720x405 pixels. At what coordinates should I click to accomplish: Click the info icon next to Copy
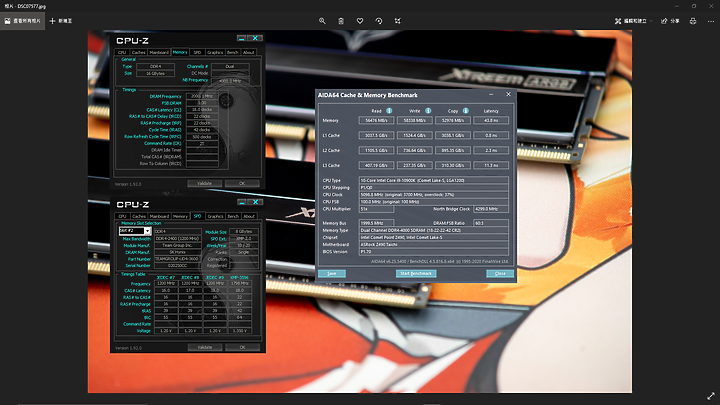pos(466,111)
